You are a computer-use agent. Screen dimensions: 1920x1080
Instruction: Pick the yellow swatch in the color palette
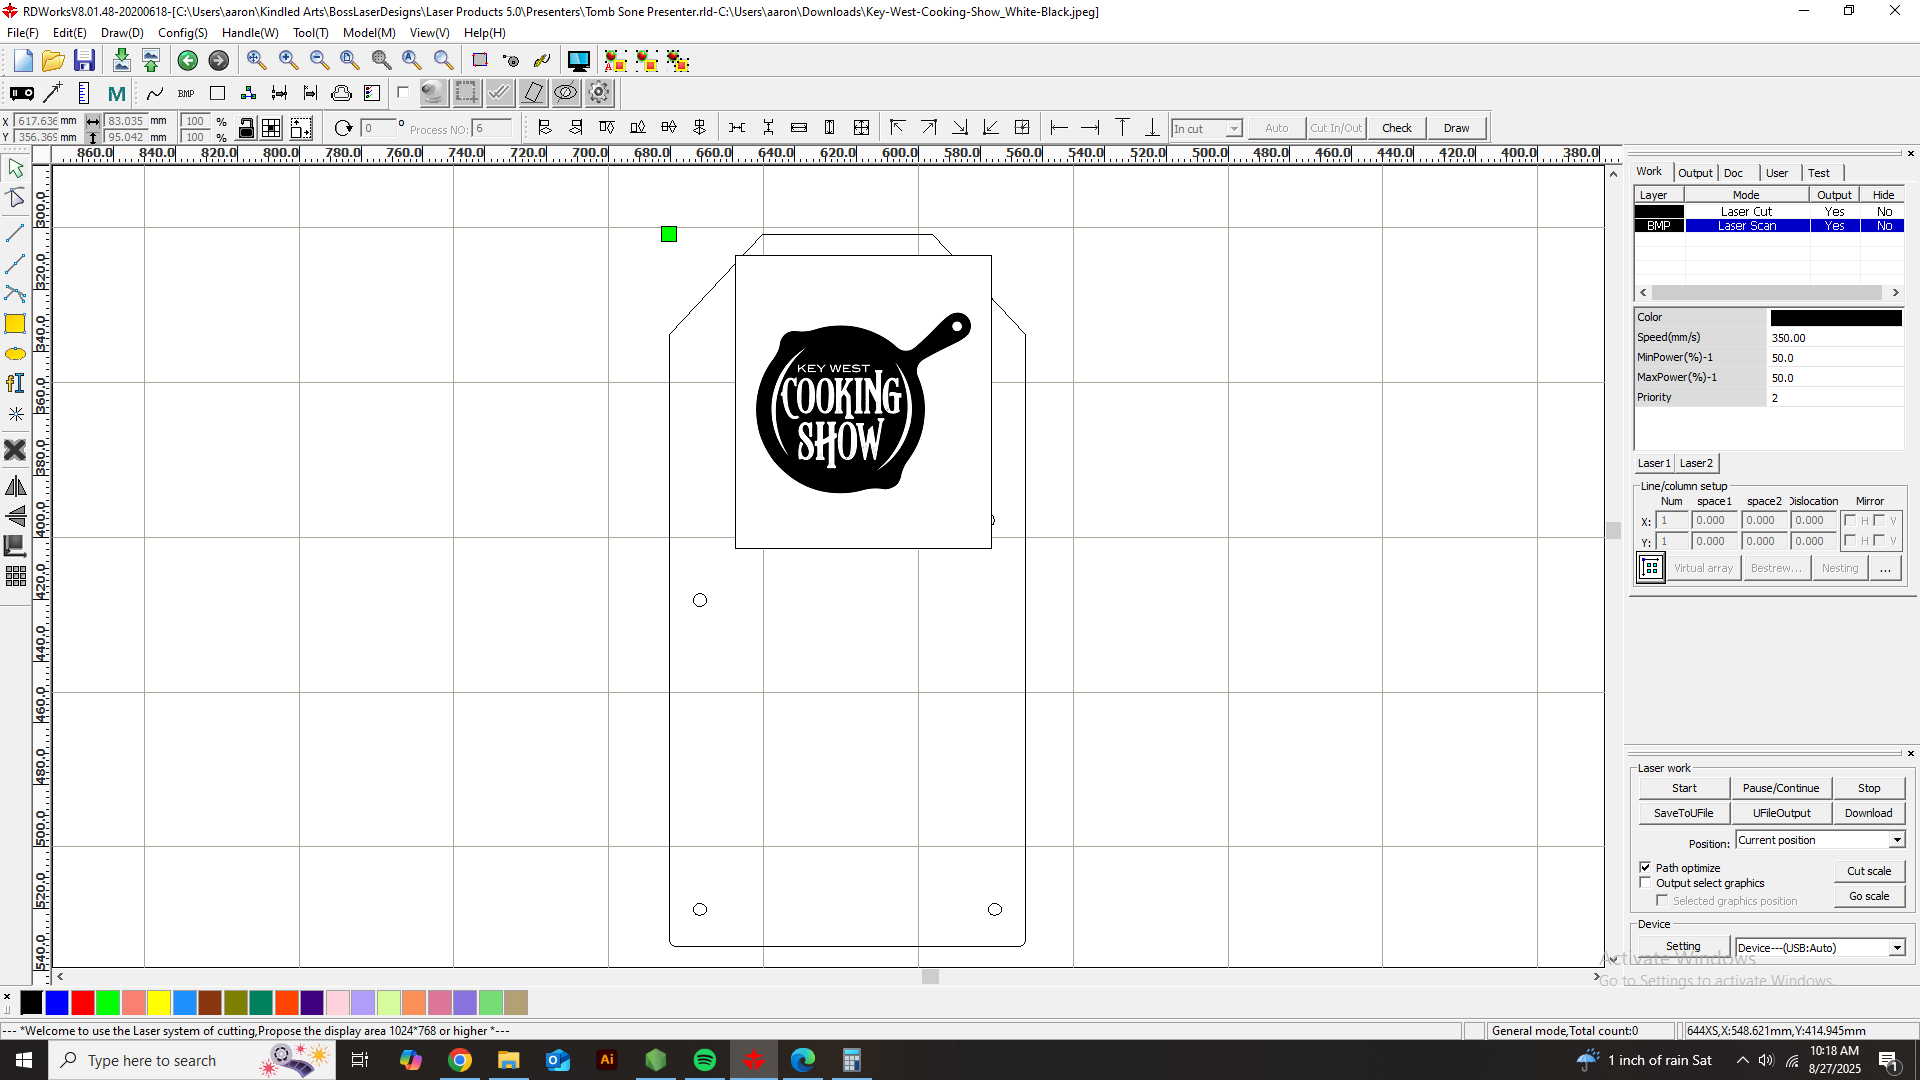tap(159, 1002)
